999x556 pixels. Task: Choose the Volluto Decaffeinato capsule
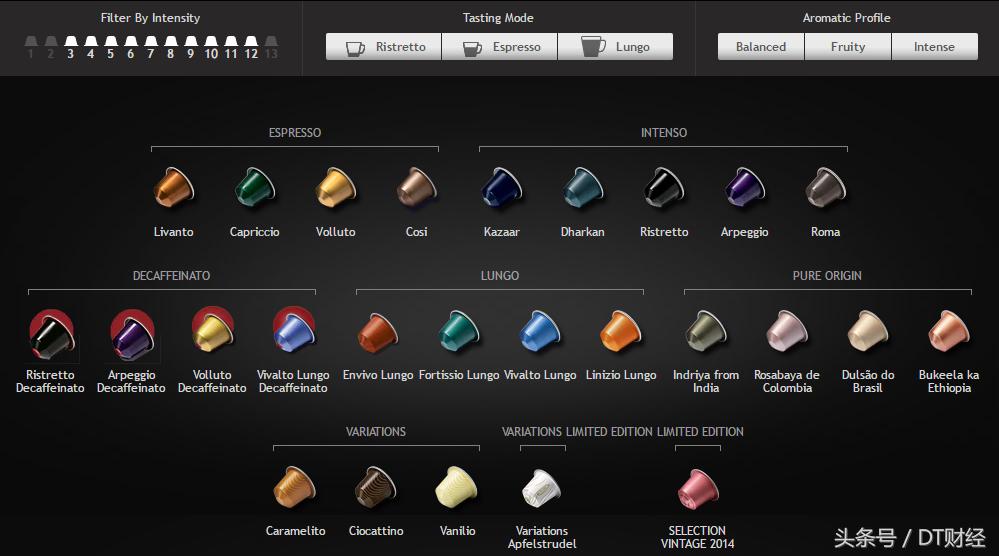[x=213, y=331]
